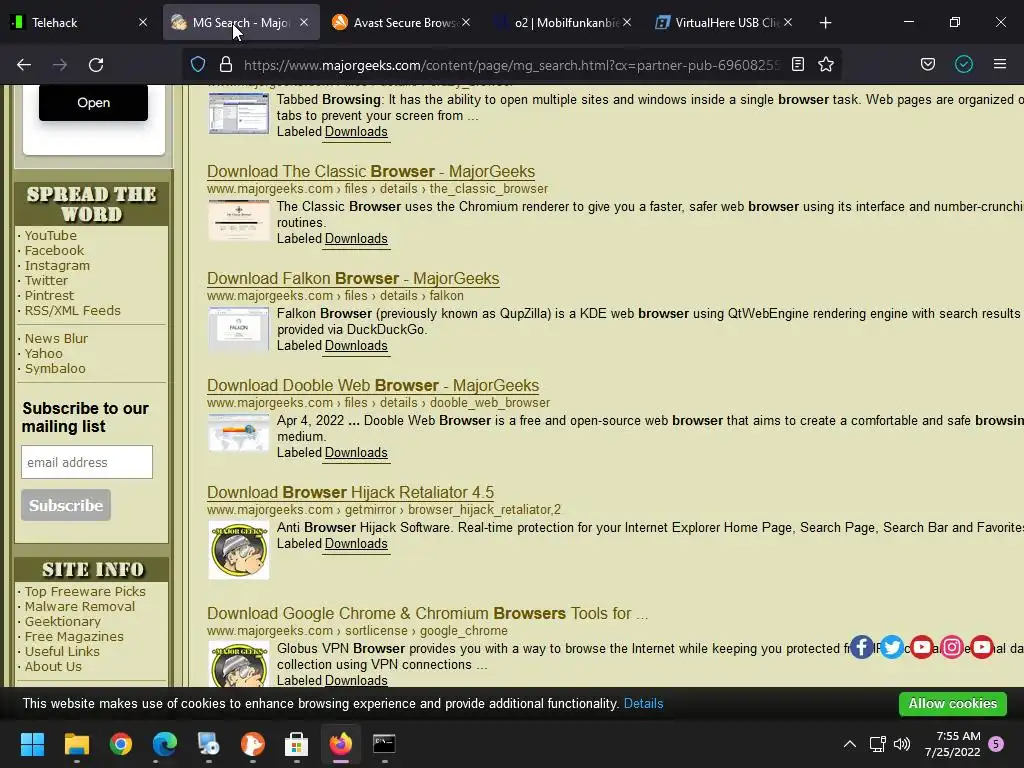The image size is (1024, 768).
Task: Open the About Us link
Action: 53,666
